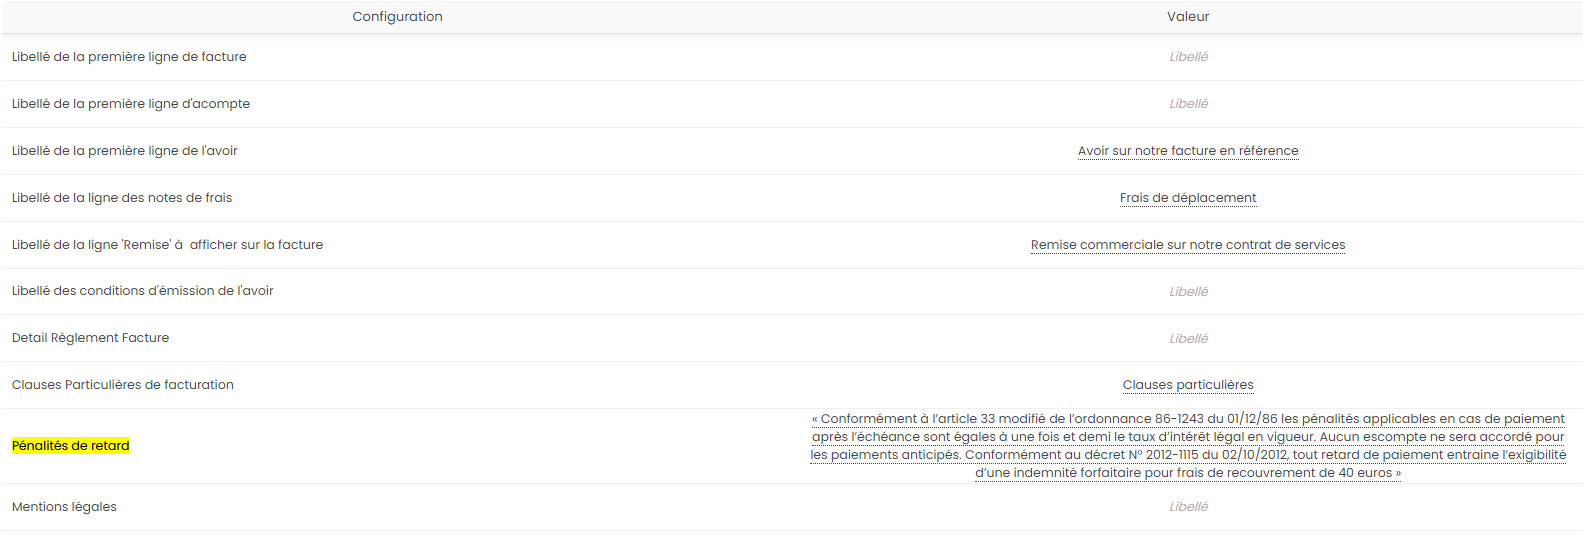Select the highlighted 'Pénalités de retard' label
1583x534 pixels.
[x=71, y=446]
